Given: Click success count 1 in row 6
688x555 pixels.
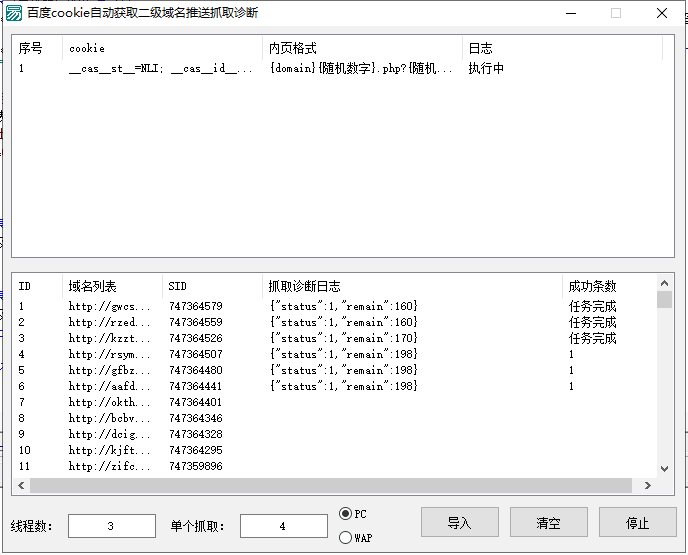Looking at the screenshot, I should (x=571, y=386).
